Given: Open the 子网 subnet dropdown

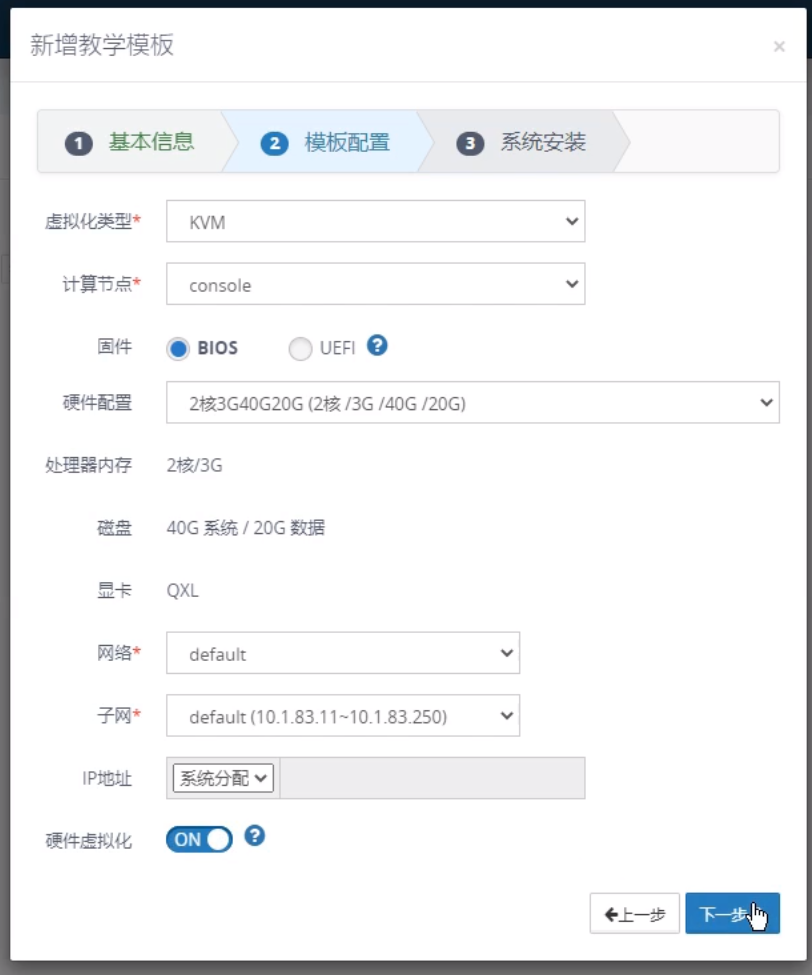Looking at the screenshot, I should (343, 716).
